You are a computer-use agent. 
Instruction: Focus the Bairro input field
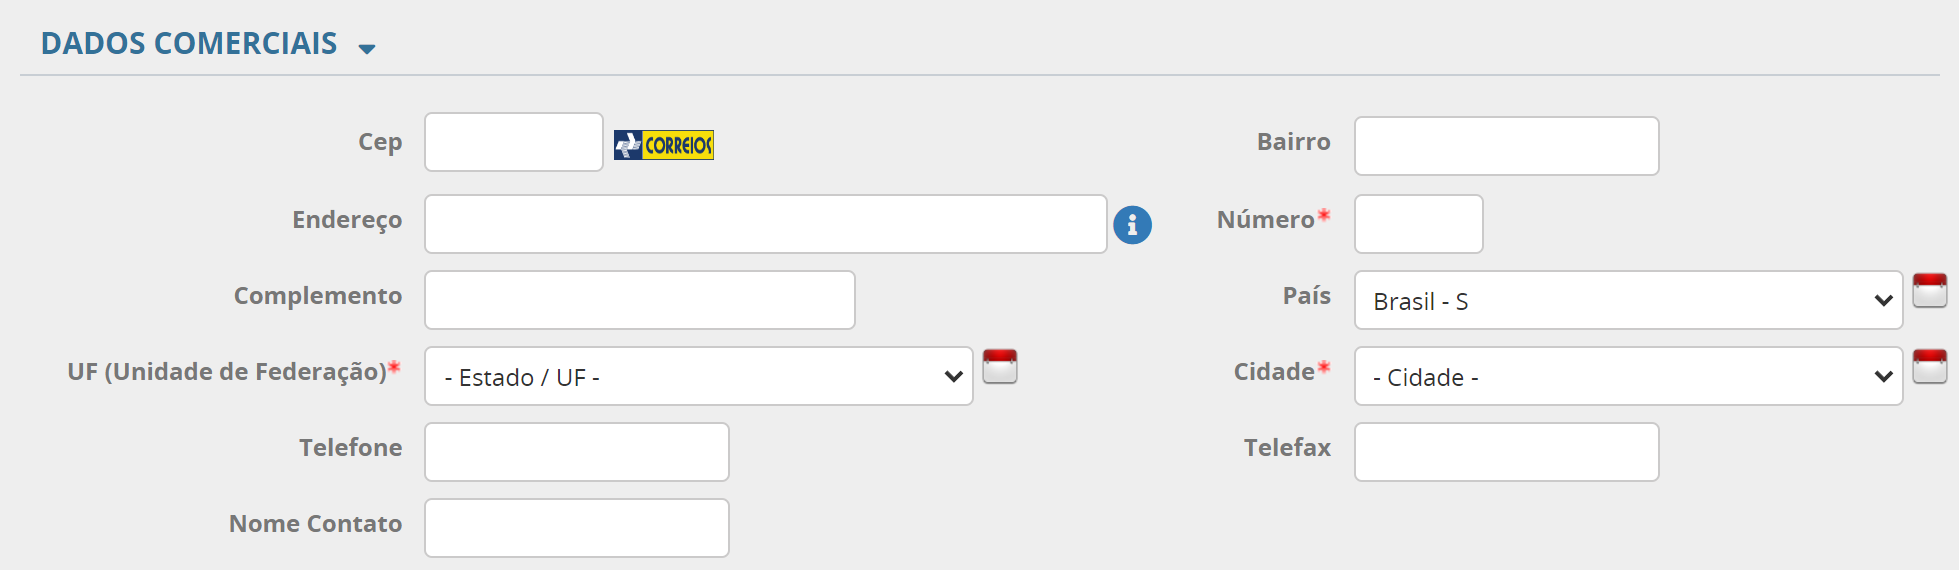(1506, 146)
